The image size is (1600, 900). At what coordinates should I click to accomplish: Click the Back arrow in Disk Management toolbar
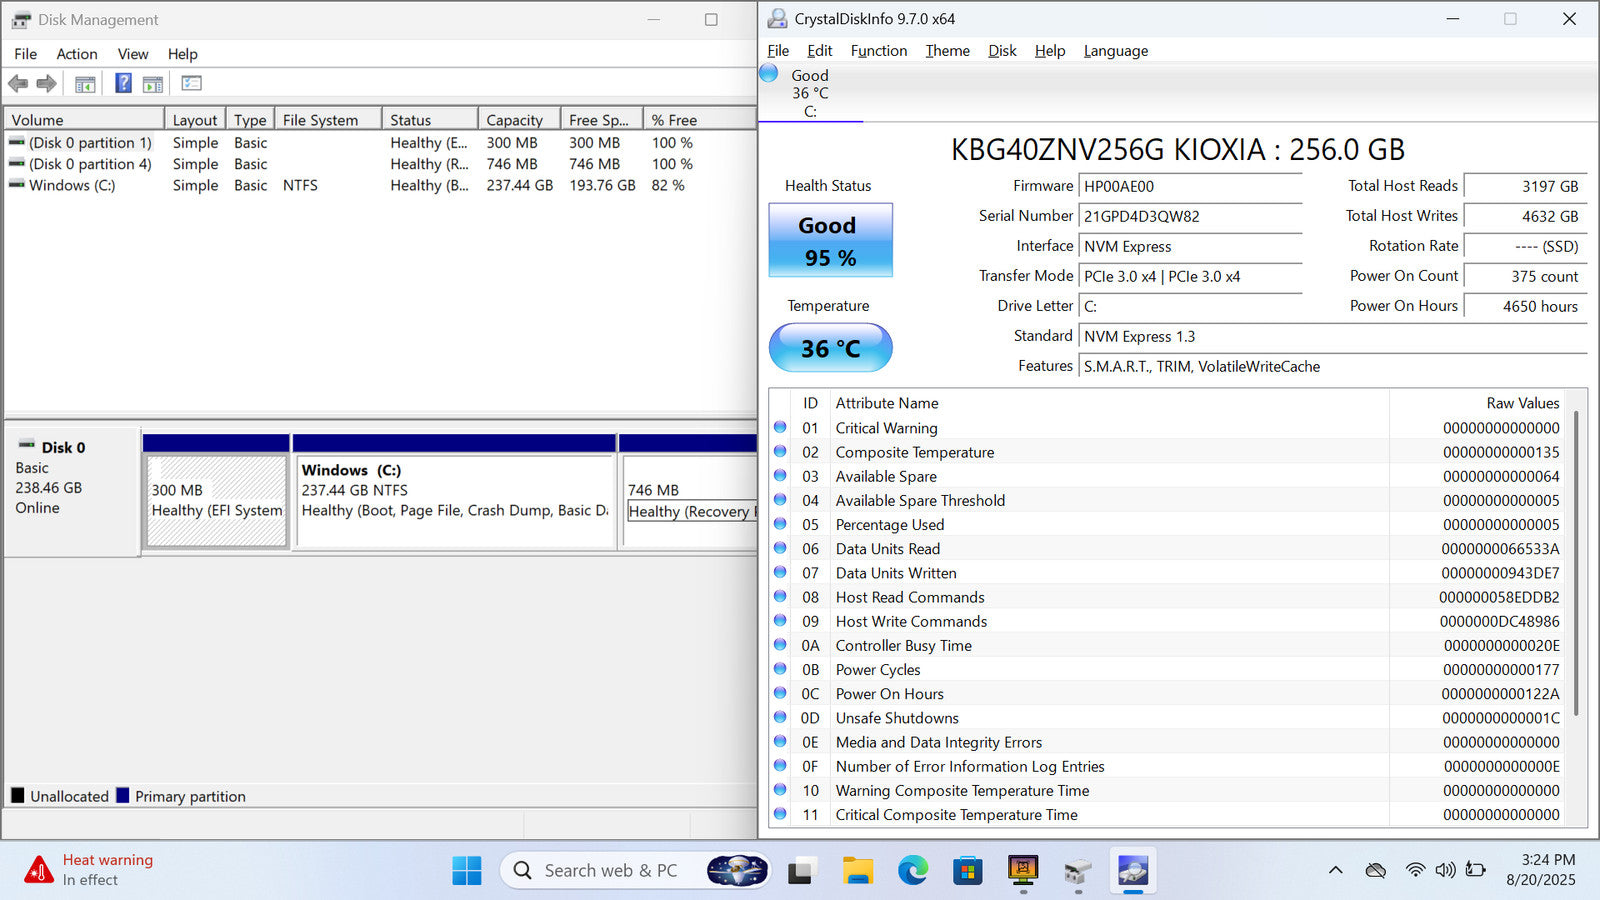coord(18,84)
